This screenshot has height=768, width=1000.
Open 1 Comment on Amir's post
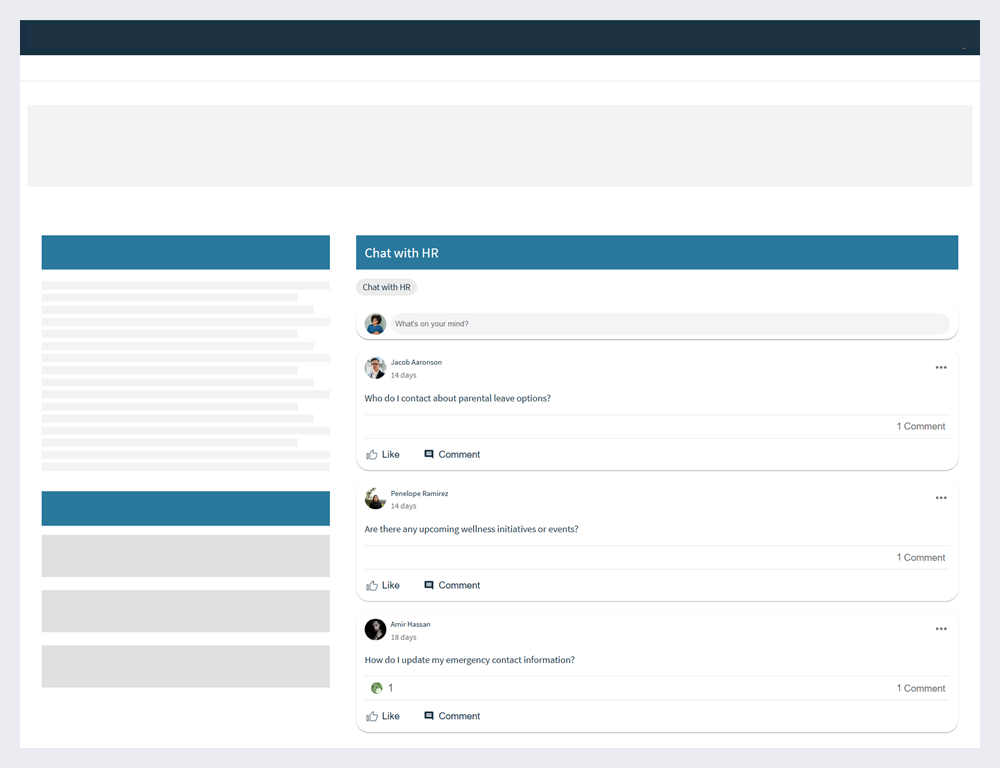click(919, 688)
